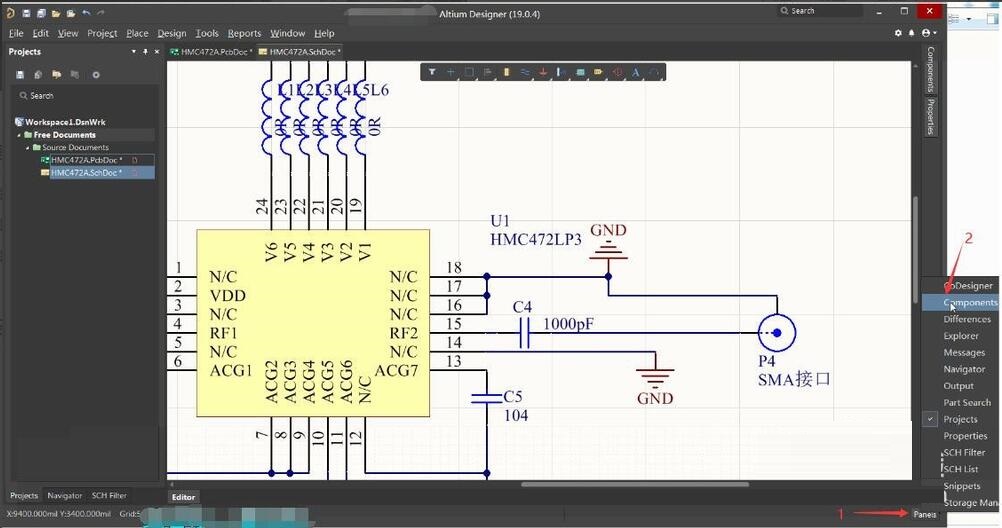Click the red Directives icon in the Active Bar

(x=617, y=72)
